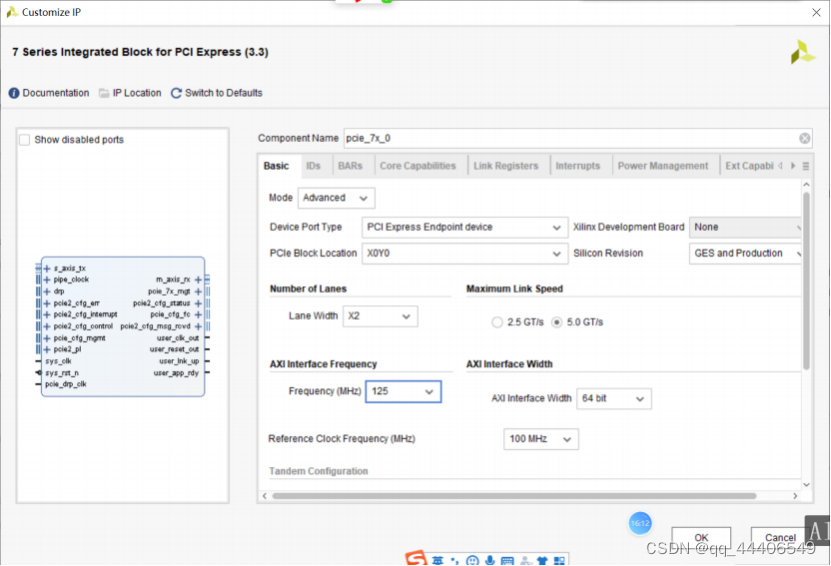Image resolution: width=831 pixels, height=566 pixels.
Task: Open the Sogou soft keyboard icon
Action: point(507,561)
